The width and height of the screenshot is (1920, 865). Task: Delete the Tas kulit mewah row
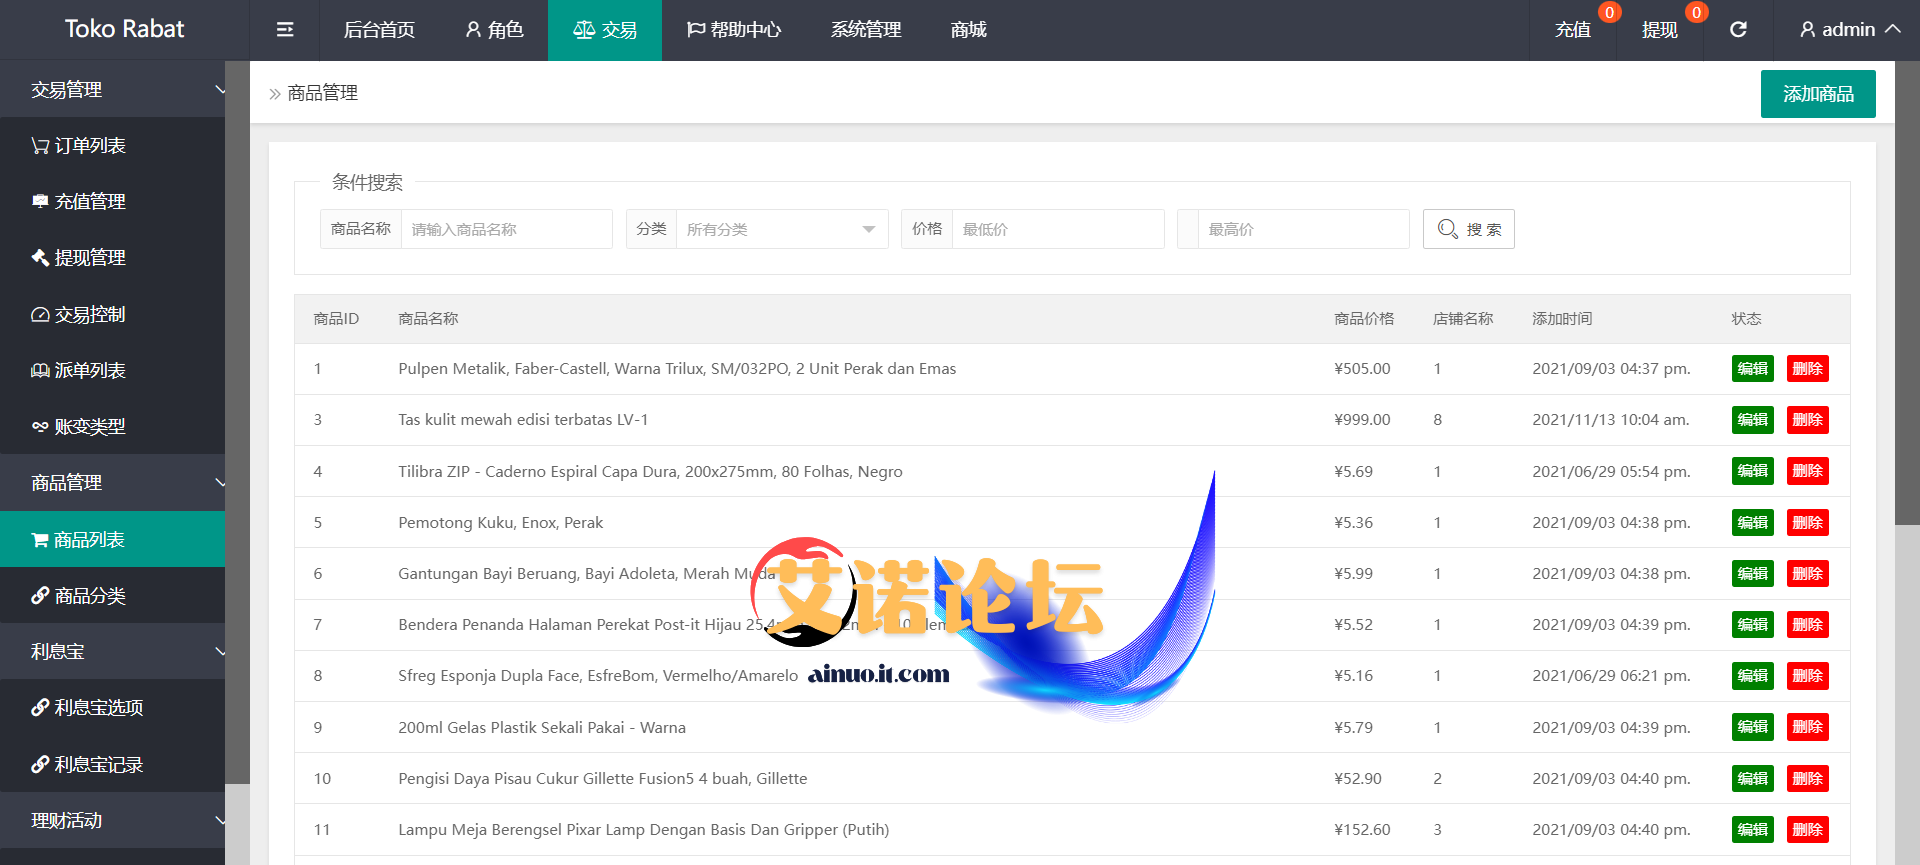(x=1807, y=419)
